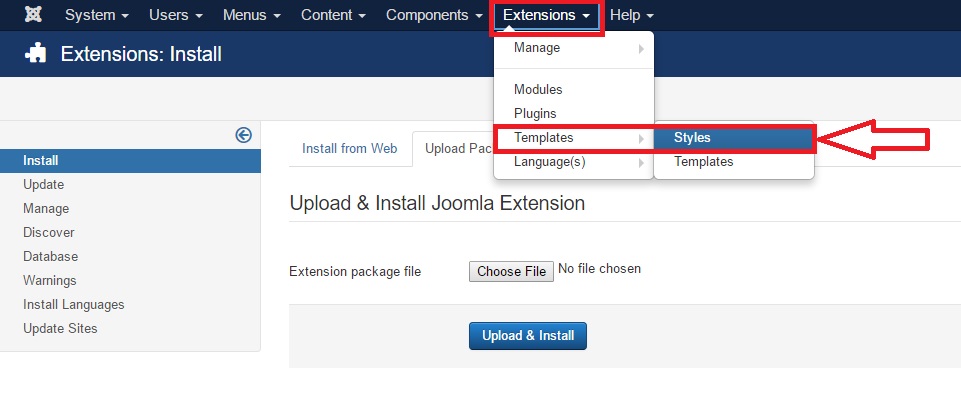Click the Upload & Install button

coord(528,336)
